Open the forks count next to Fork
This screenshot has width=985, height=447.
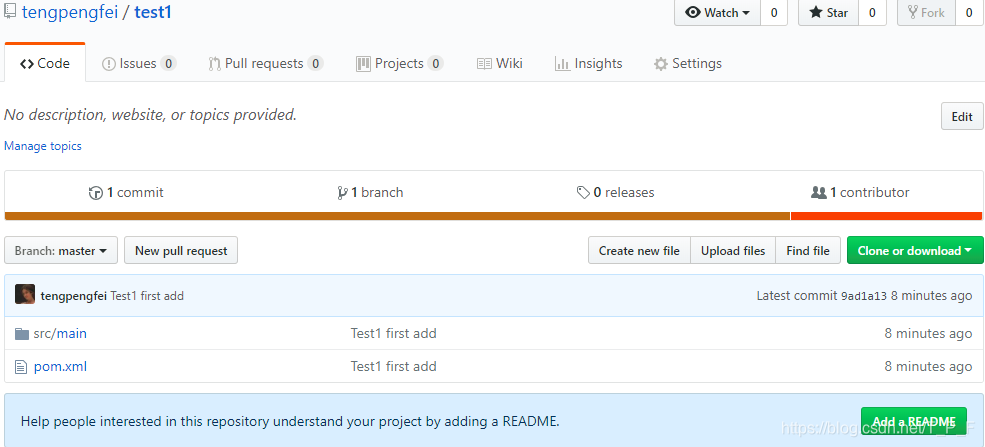point(969,13)
